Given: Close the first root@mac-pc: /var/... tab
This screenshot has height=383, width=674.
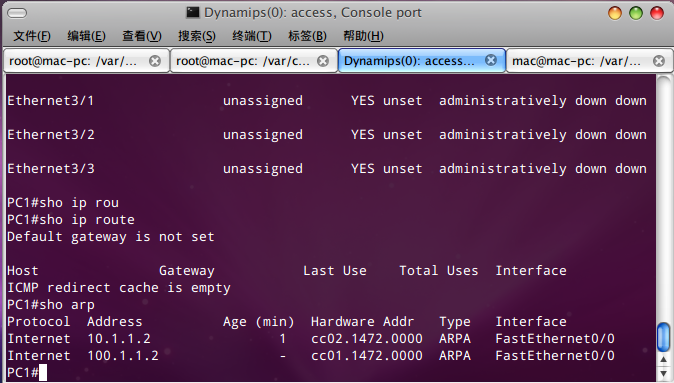Looking at the screenshot, I should 155,61.
